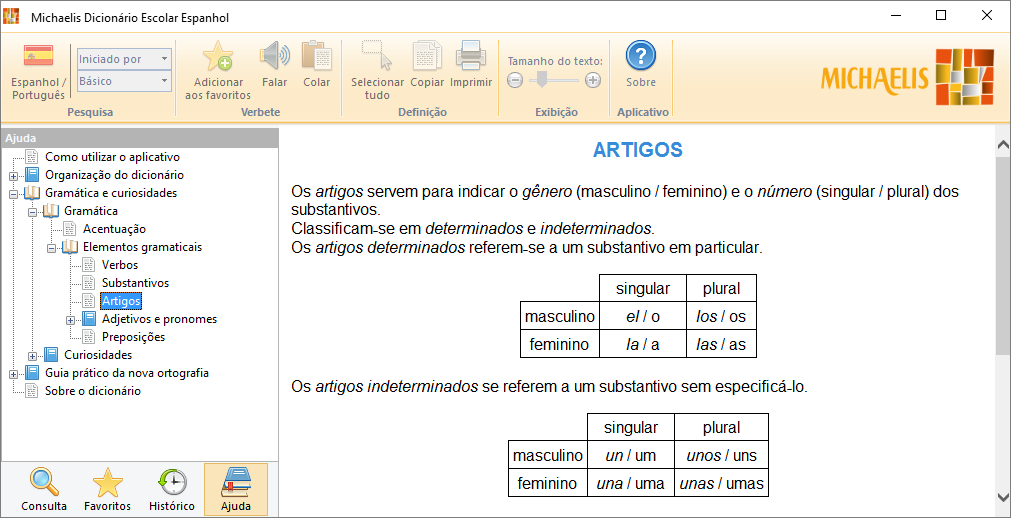Click the 'unos / uns' table cell

[721, 455]
